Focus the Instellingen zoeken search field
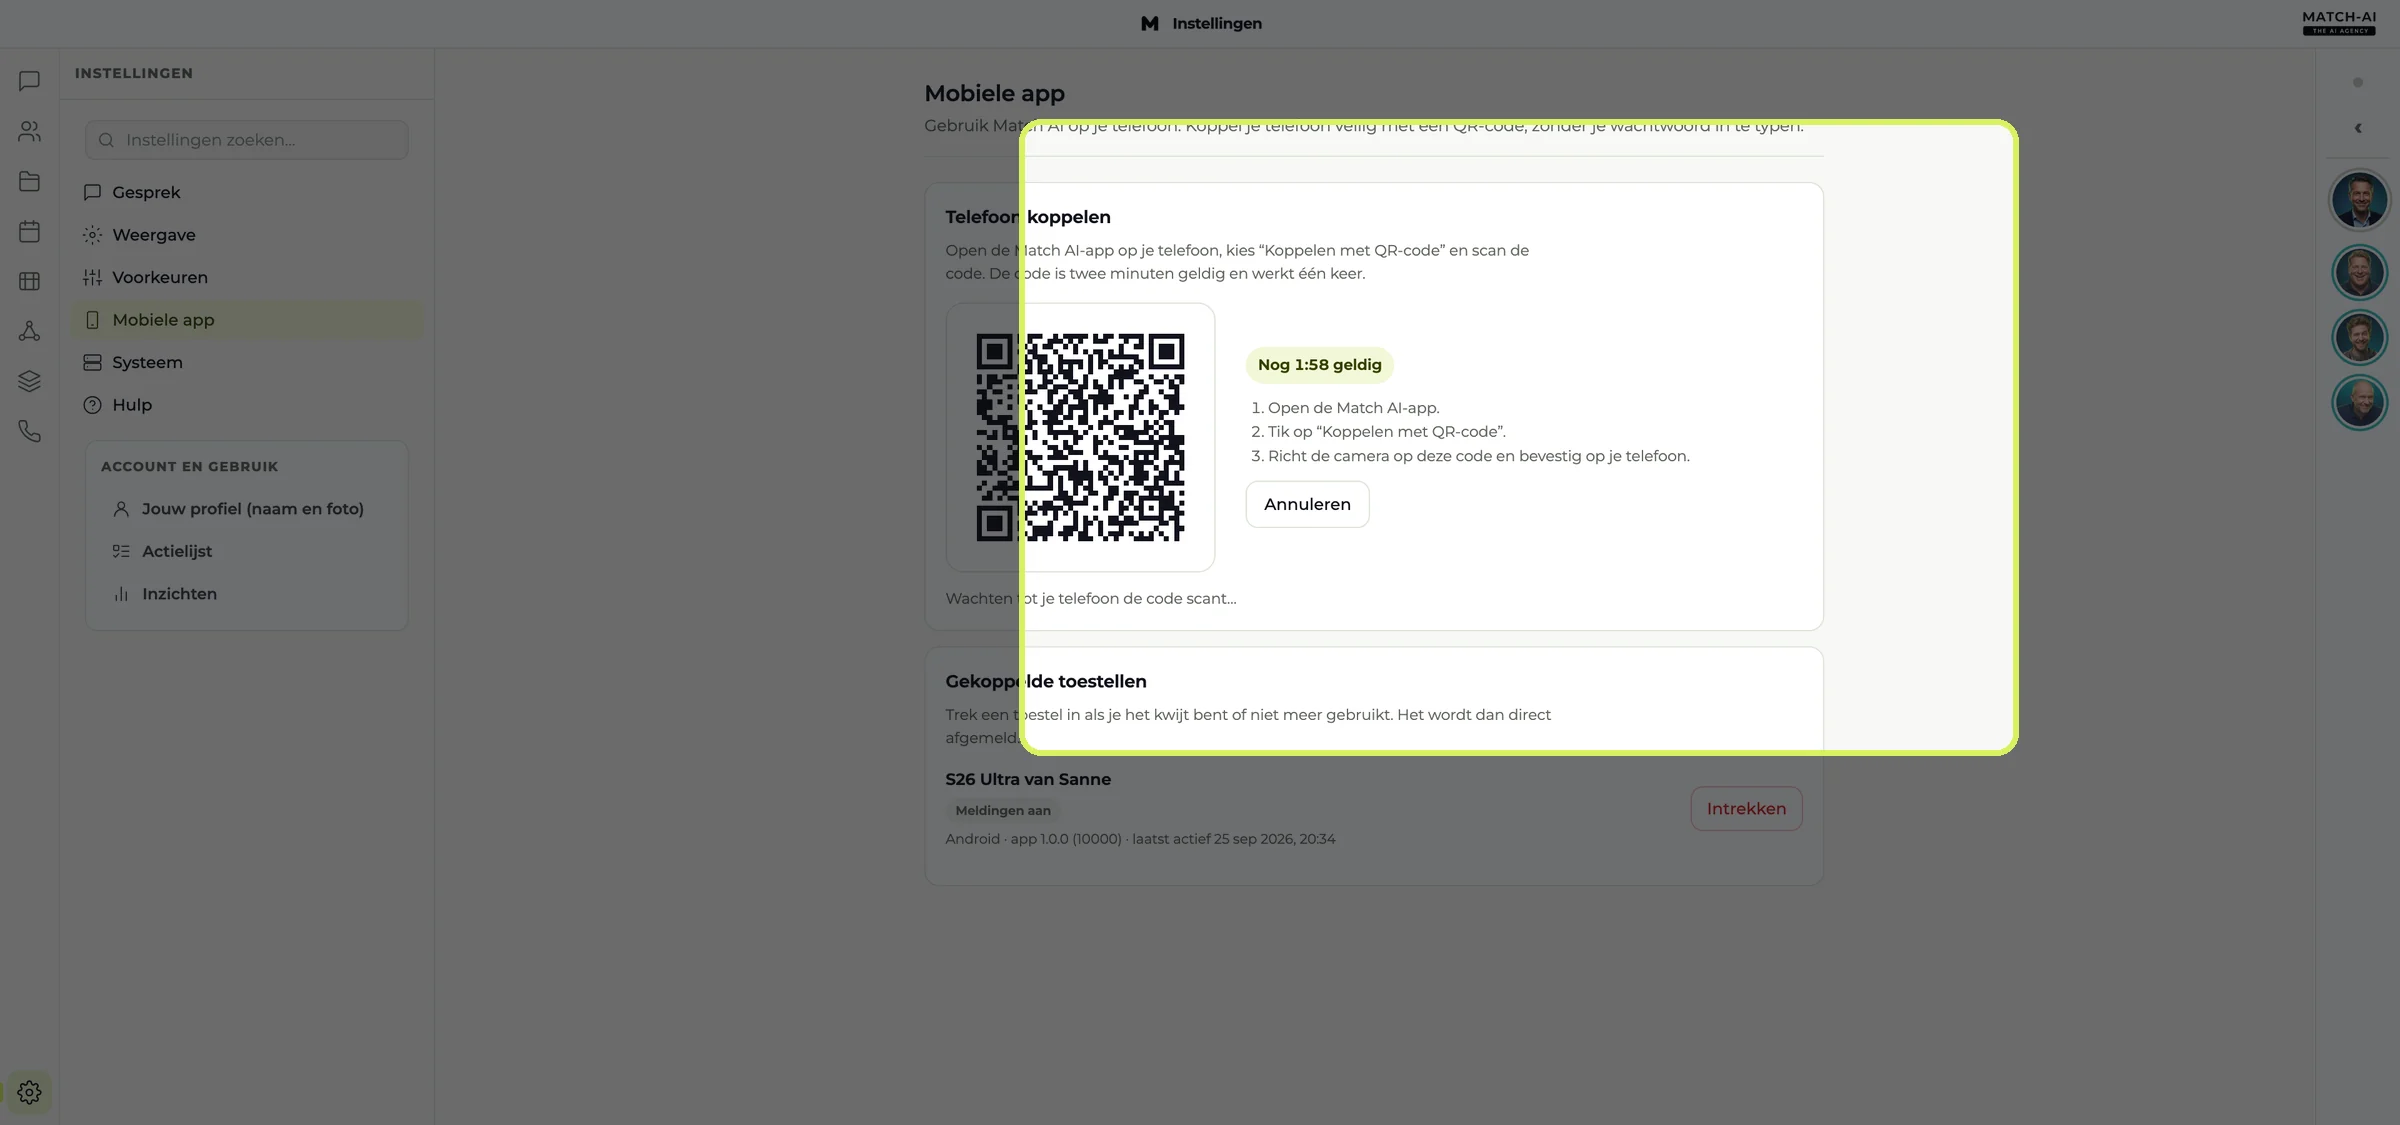 [247, 140]
